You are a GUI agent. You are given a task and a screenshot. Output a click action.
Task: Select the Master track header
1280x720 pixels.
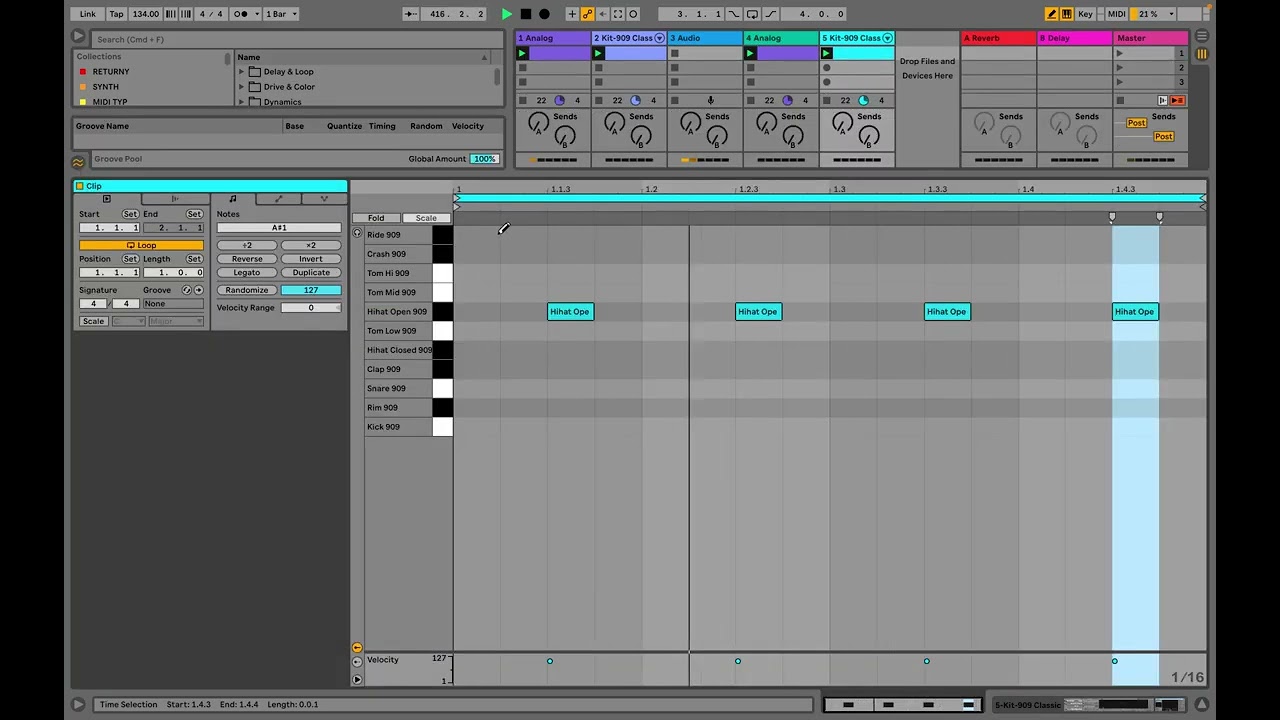[1151, 38]
